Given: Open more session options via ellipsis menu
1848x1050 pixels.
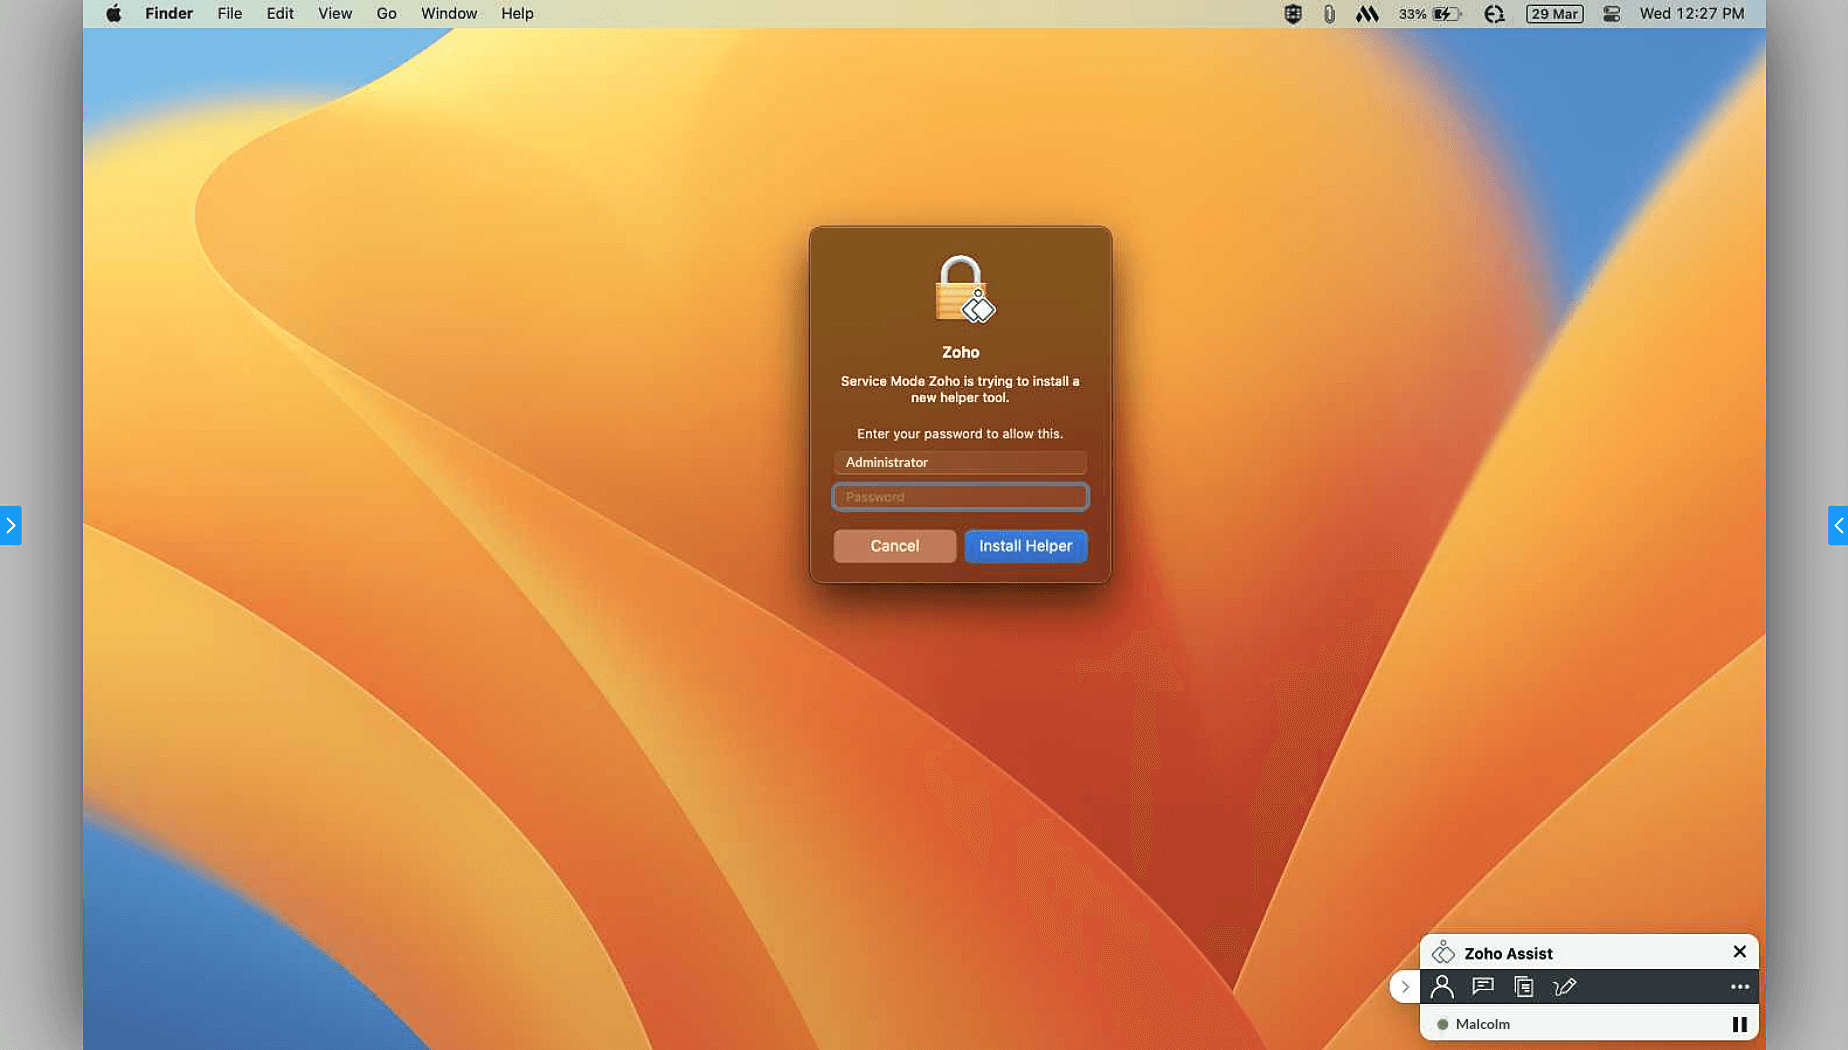Looking at the screenshot, I should click(1738, 986).
